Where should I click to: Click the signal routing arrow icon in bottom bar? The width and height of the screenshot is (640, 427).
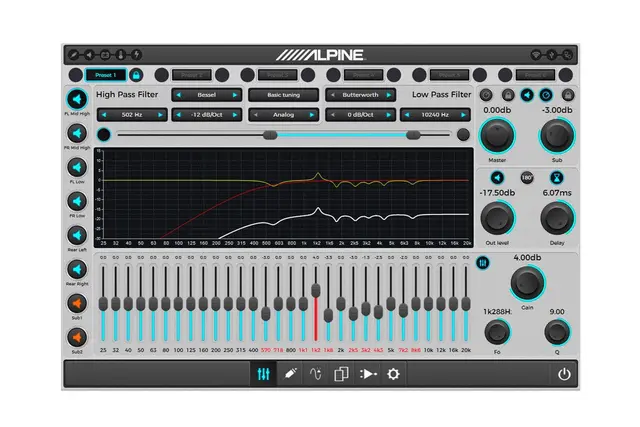(367, 374)
